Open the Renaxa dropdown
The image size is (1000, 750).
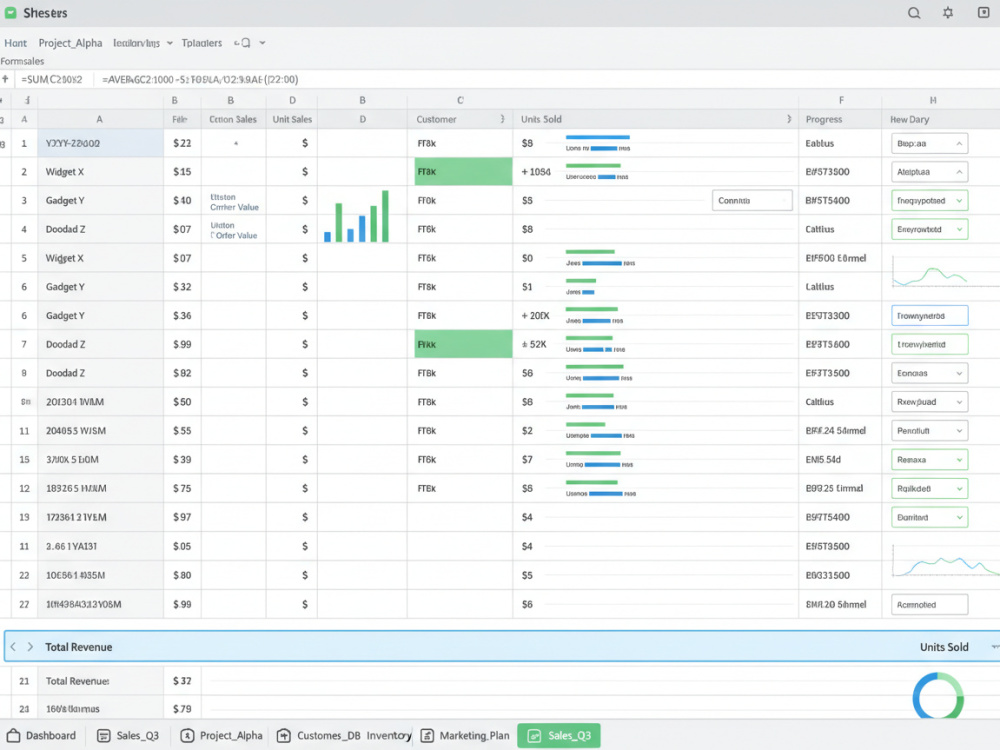[929, 459]
